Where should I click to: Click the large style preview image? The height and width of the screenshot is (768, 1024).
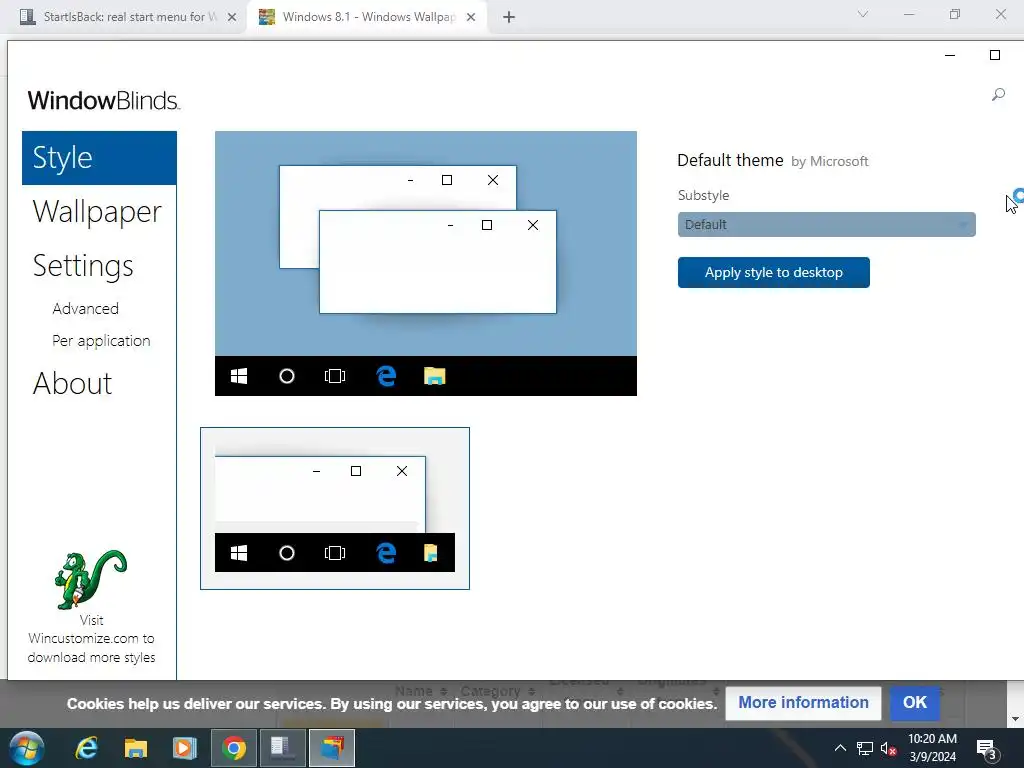426,263
